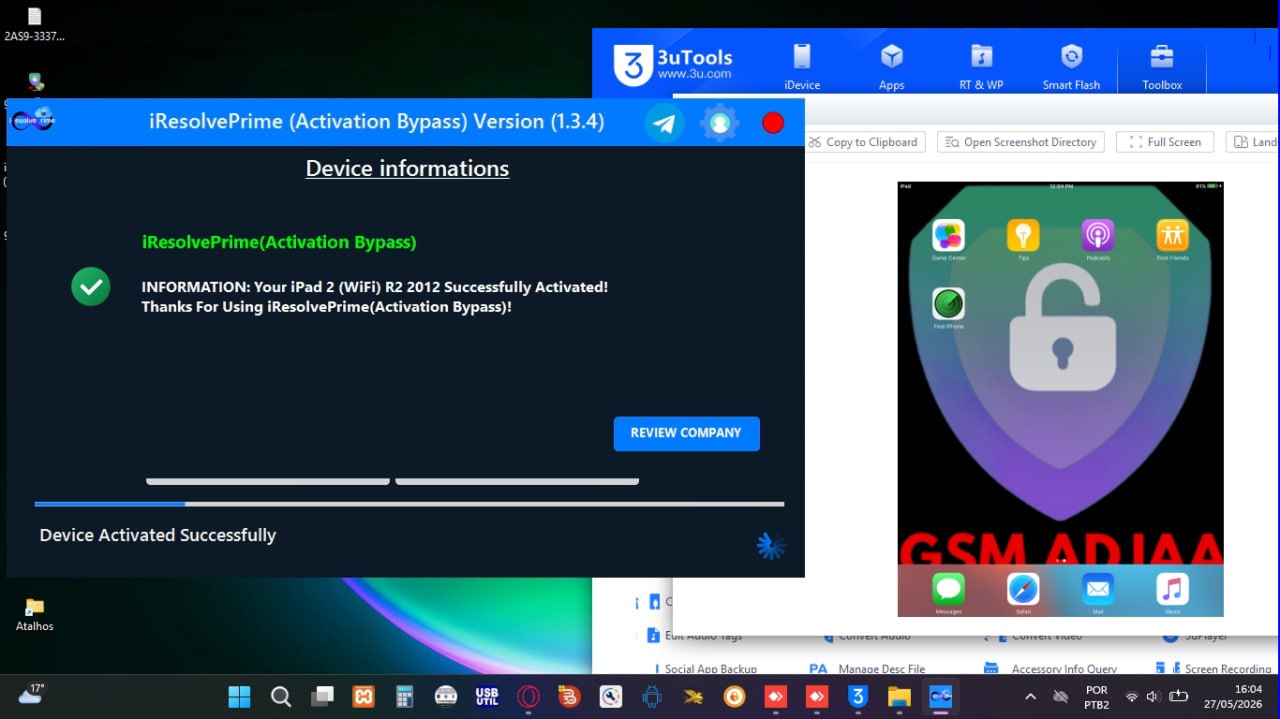Open the iDevice tab in 3uTools
1280x719 pixels.
click(x=802, y=67)
